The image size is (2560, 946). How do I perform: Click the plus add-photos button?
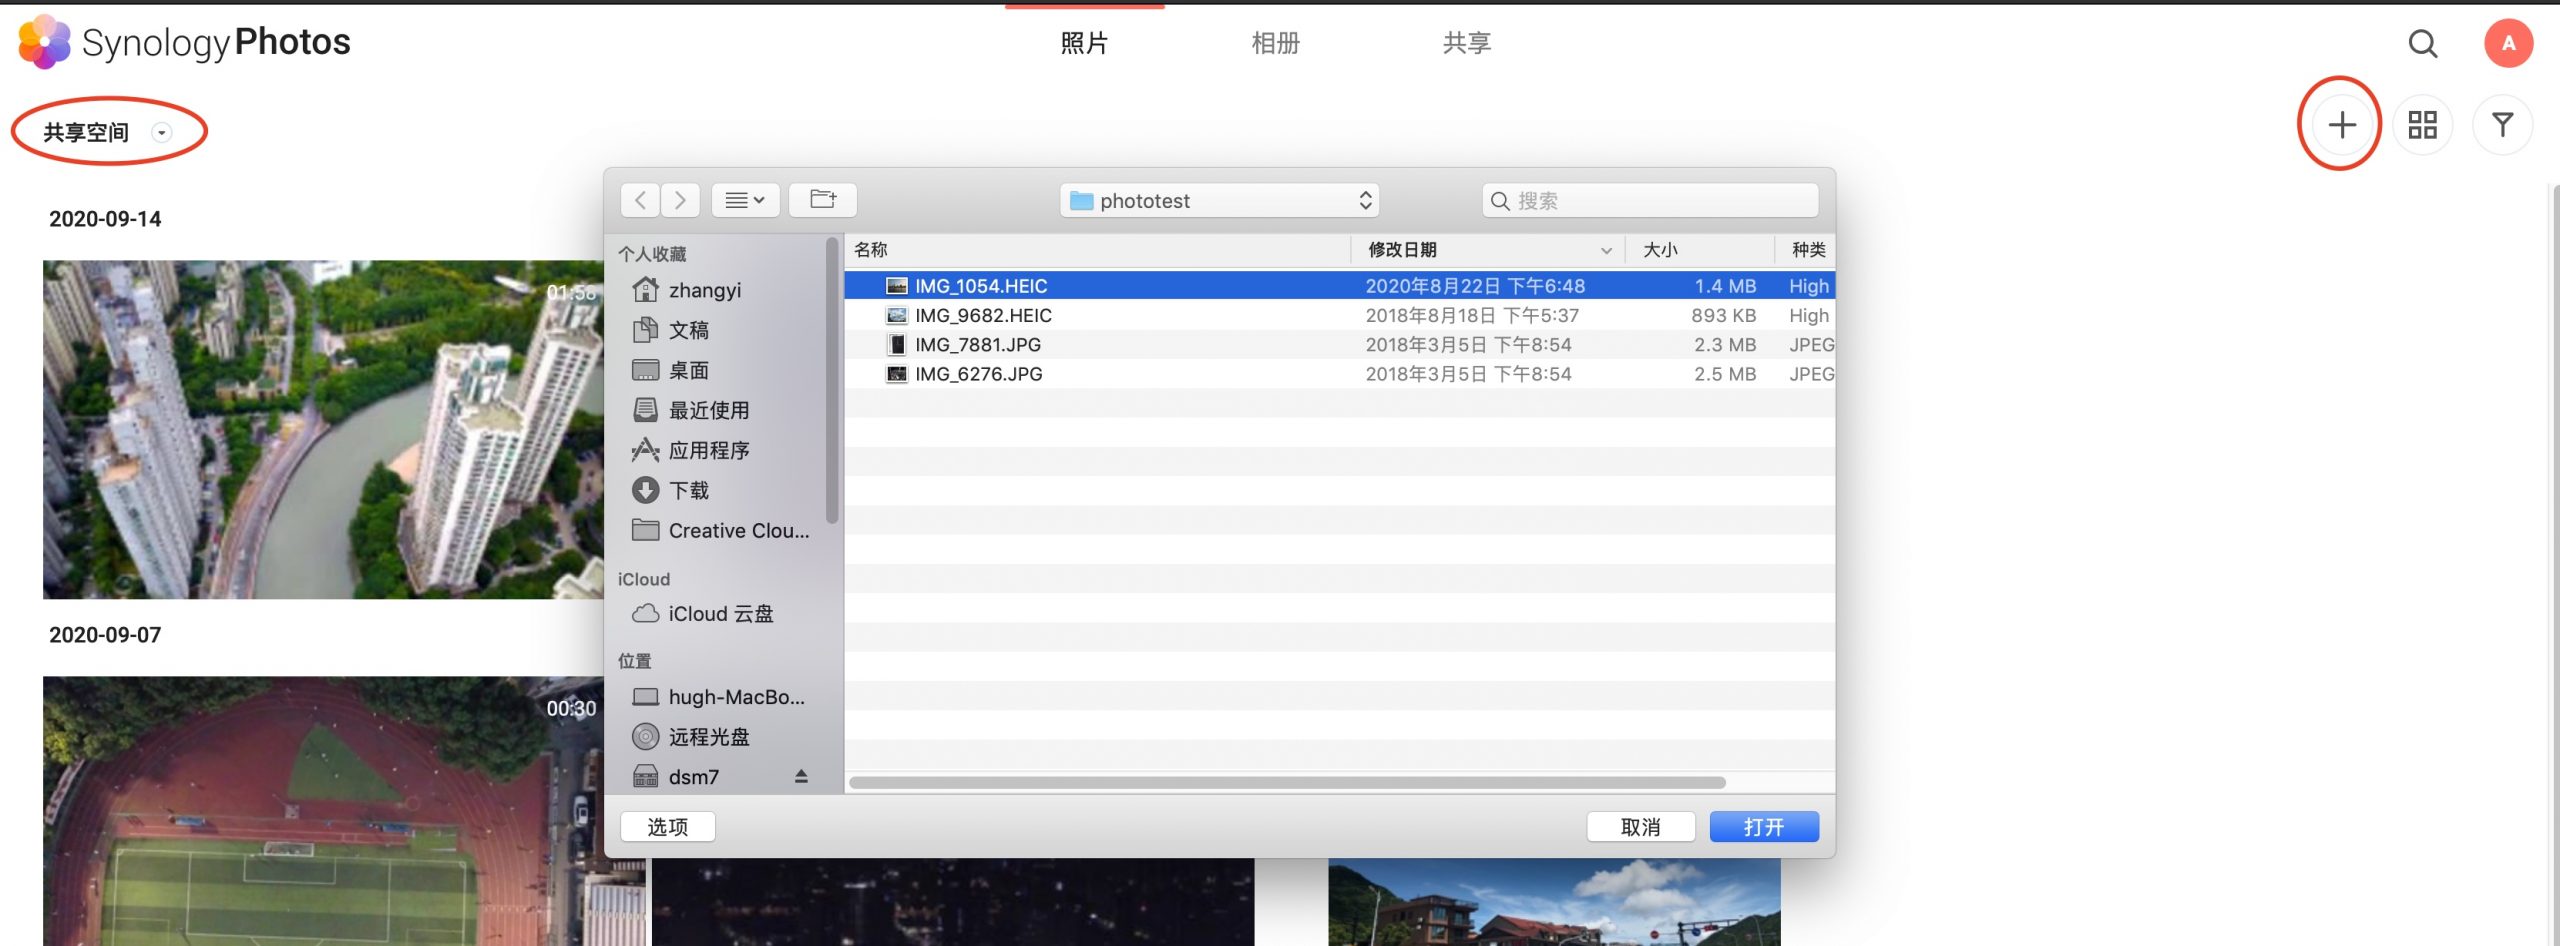(x=2341, y=125)
